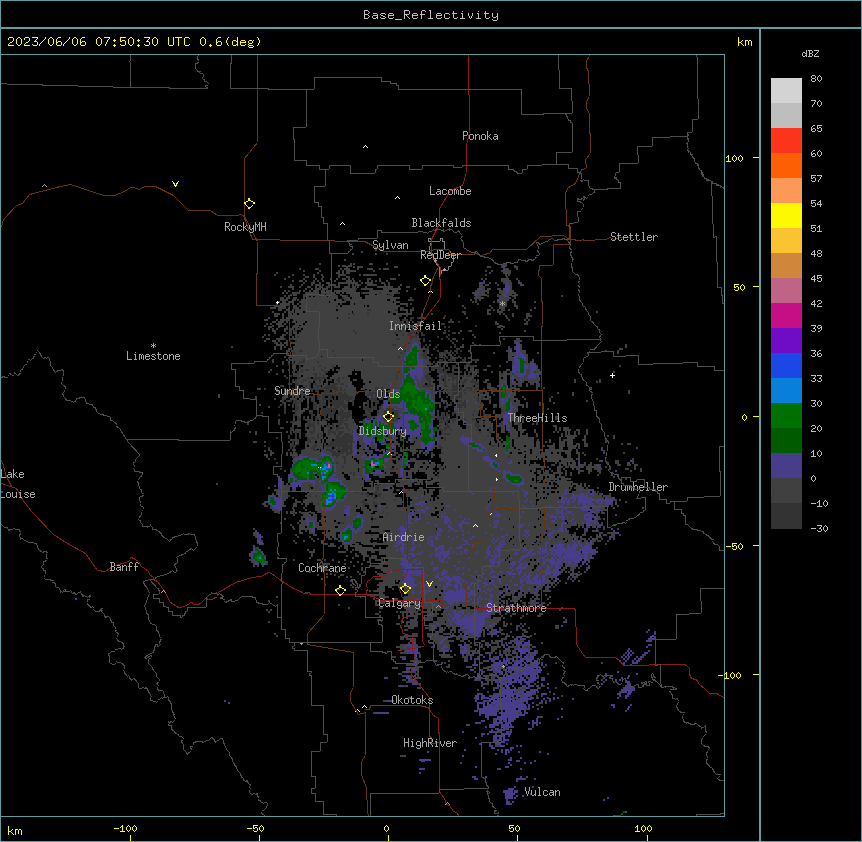
Task: Click the Okotoks label
Action: point(412,700)
